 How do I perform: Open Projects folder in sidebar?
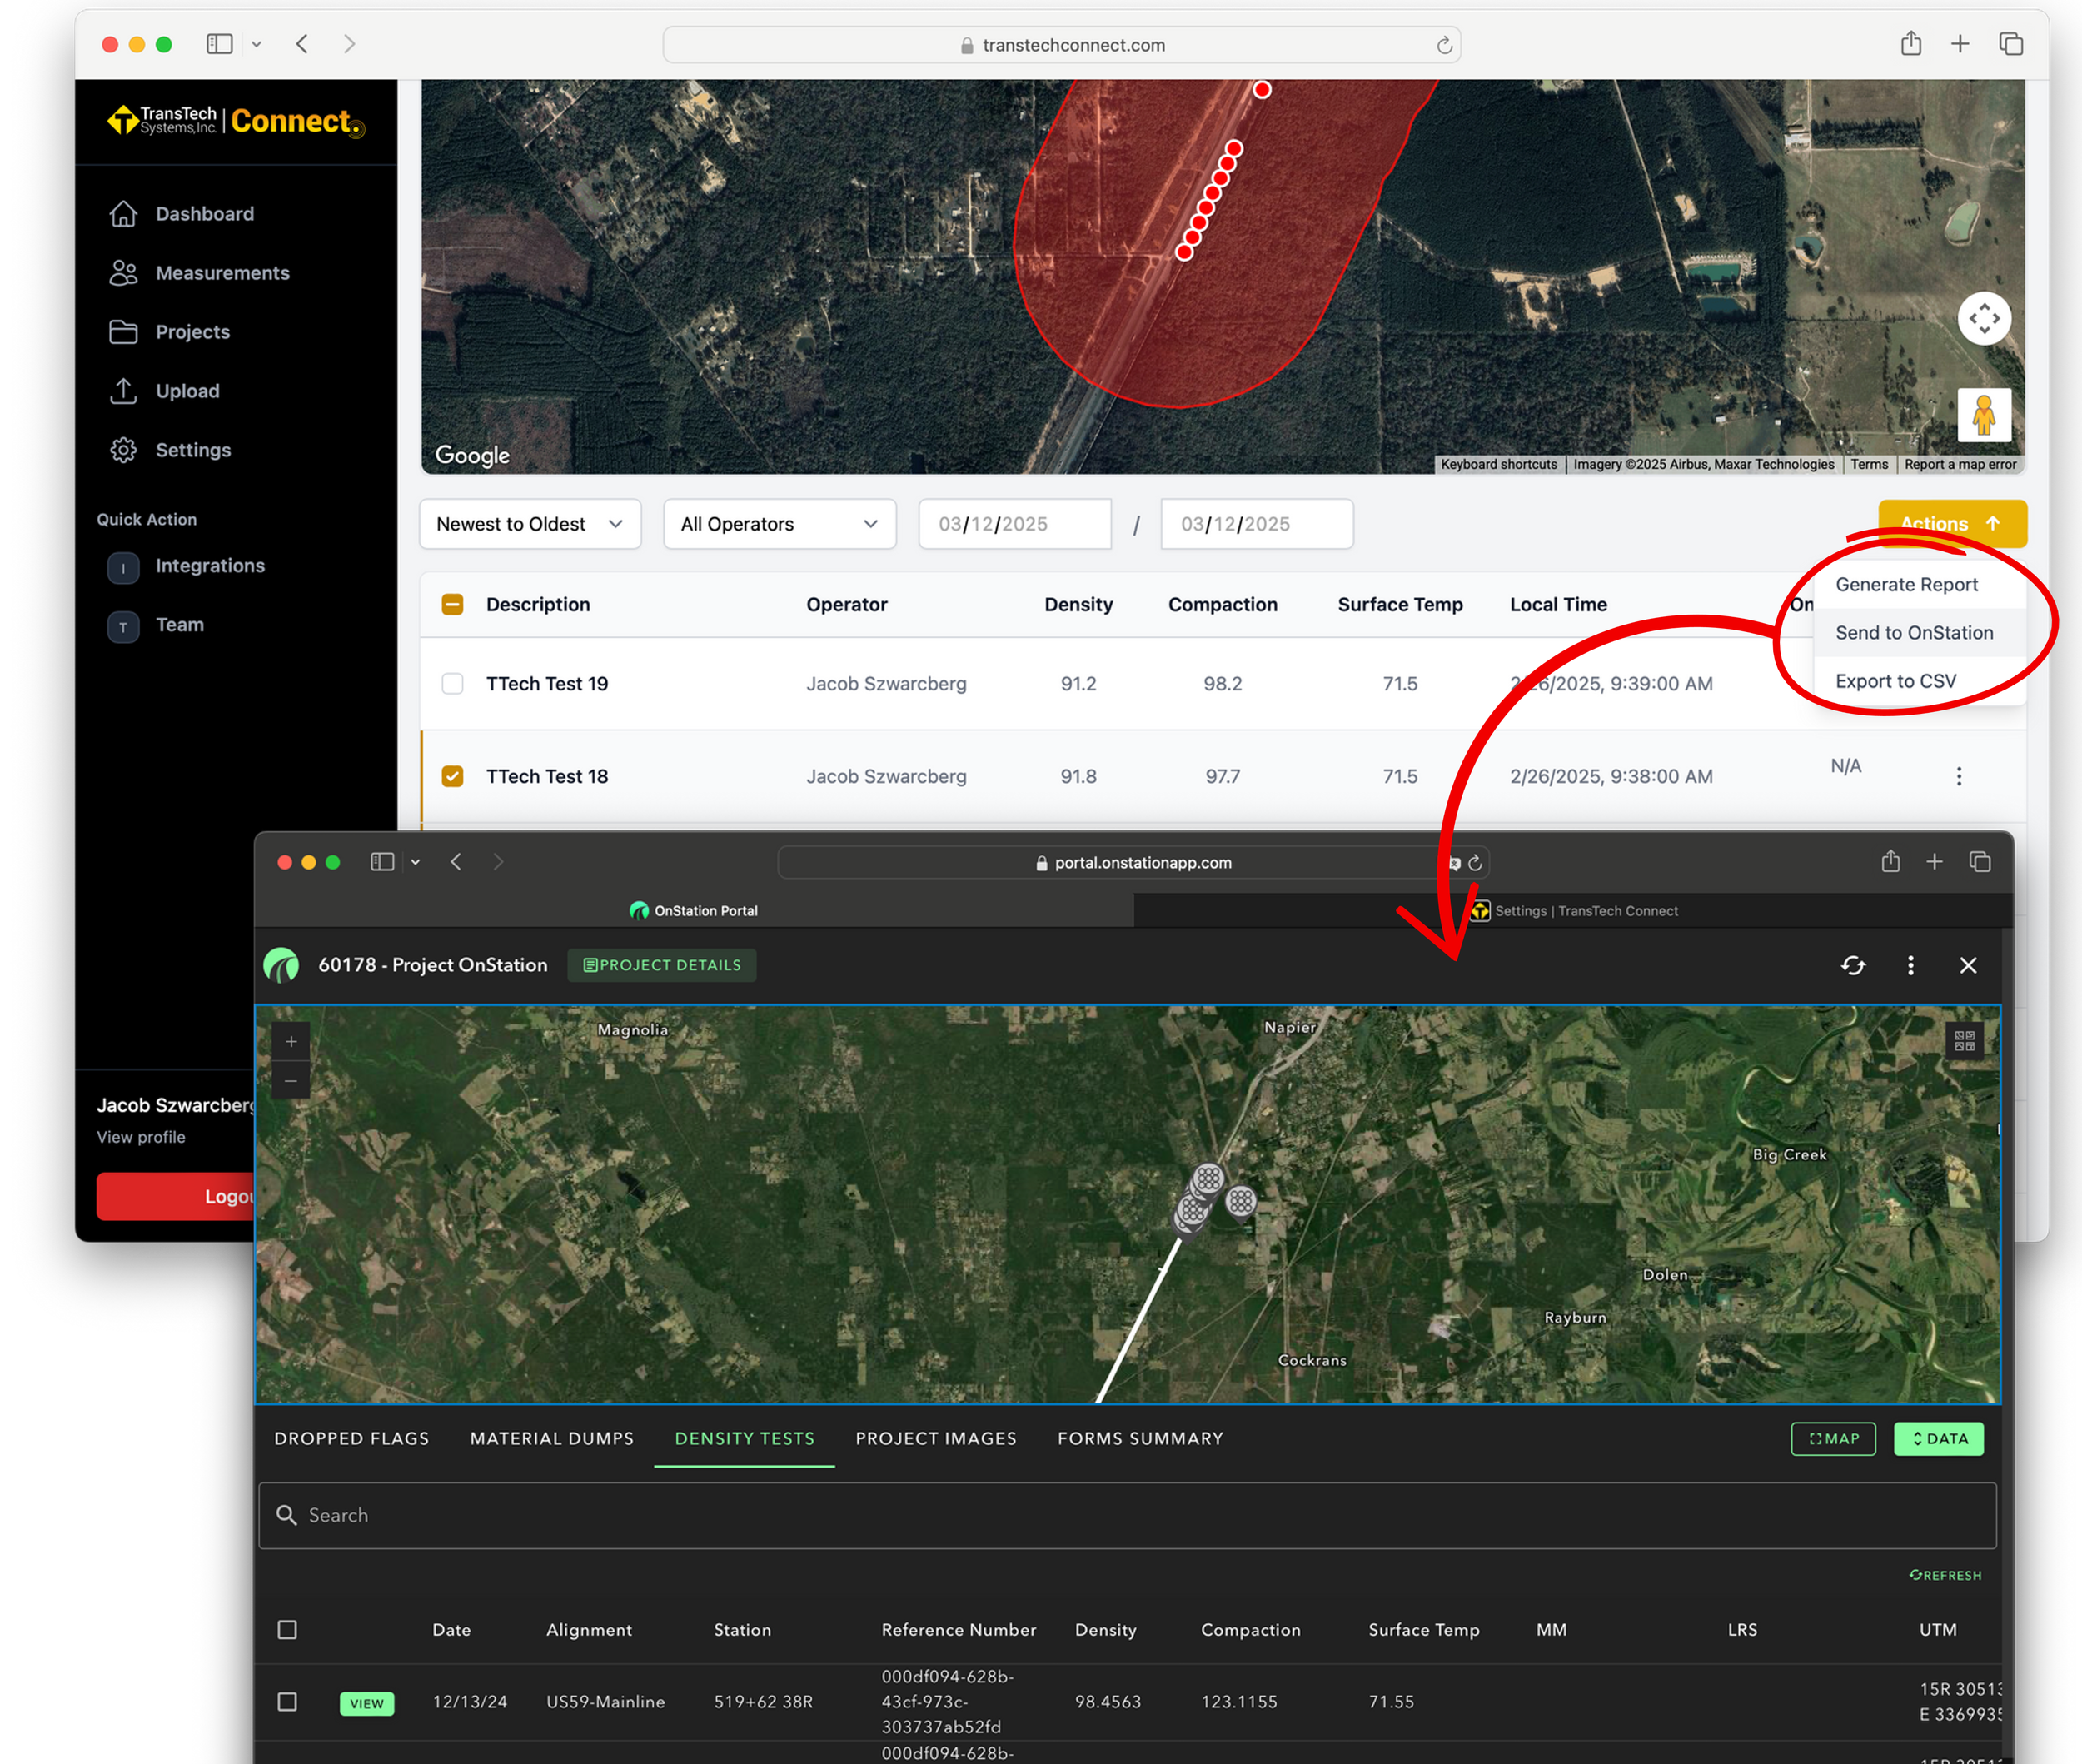169,332
